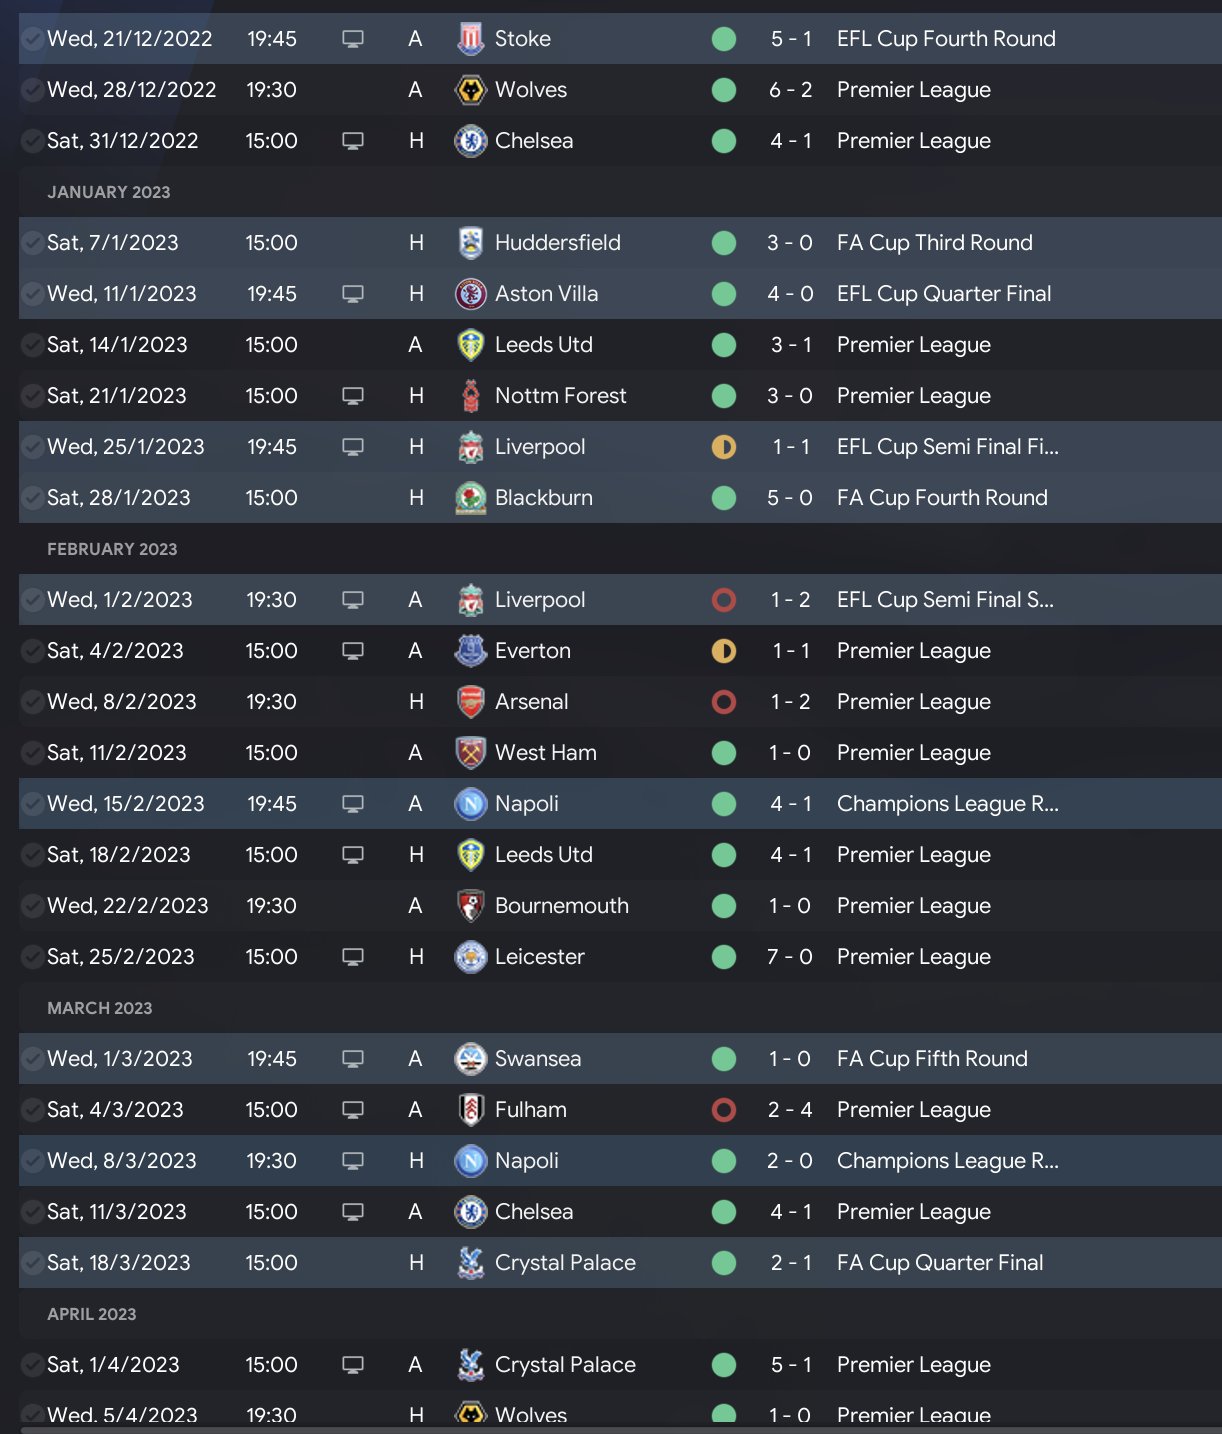Click the West Ham crest icon
The image size is (1222, 1434).
coord(470,753)
